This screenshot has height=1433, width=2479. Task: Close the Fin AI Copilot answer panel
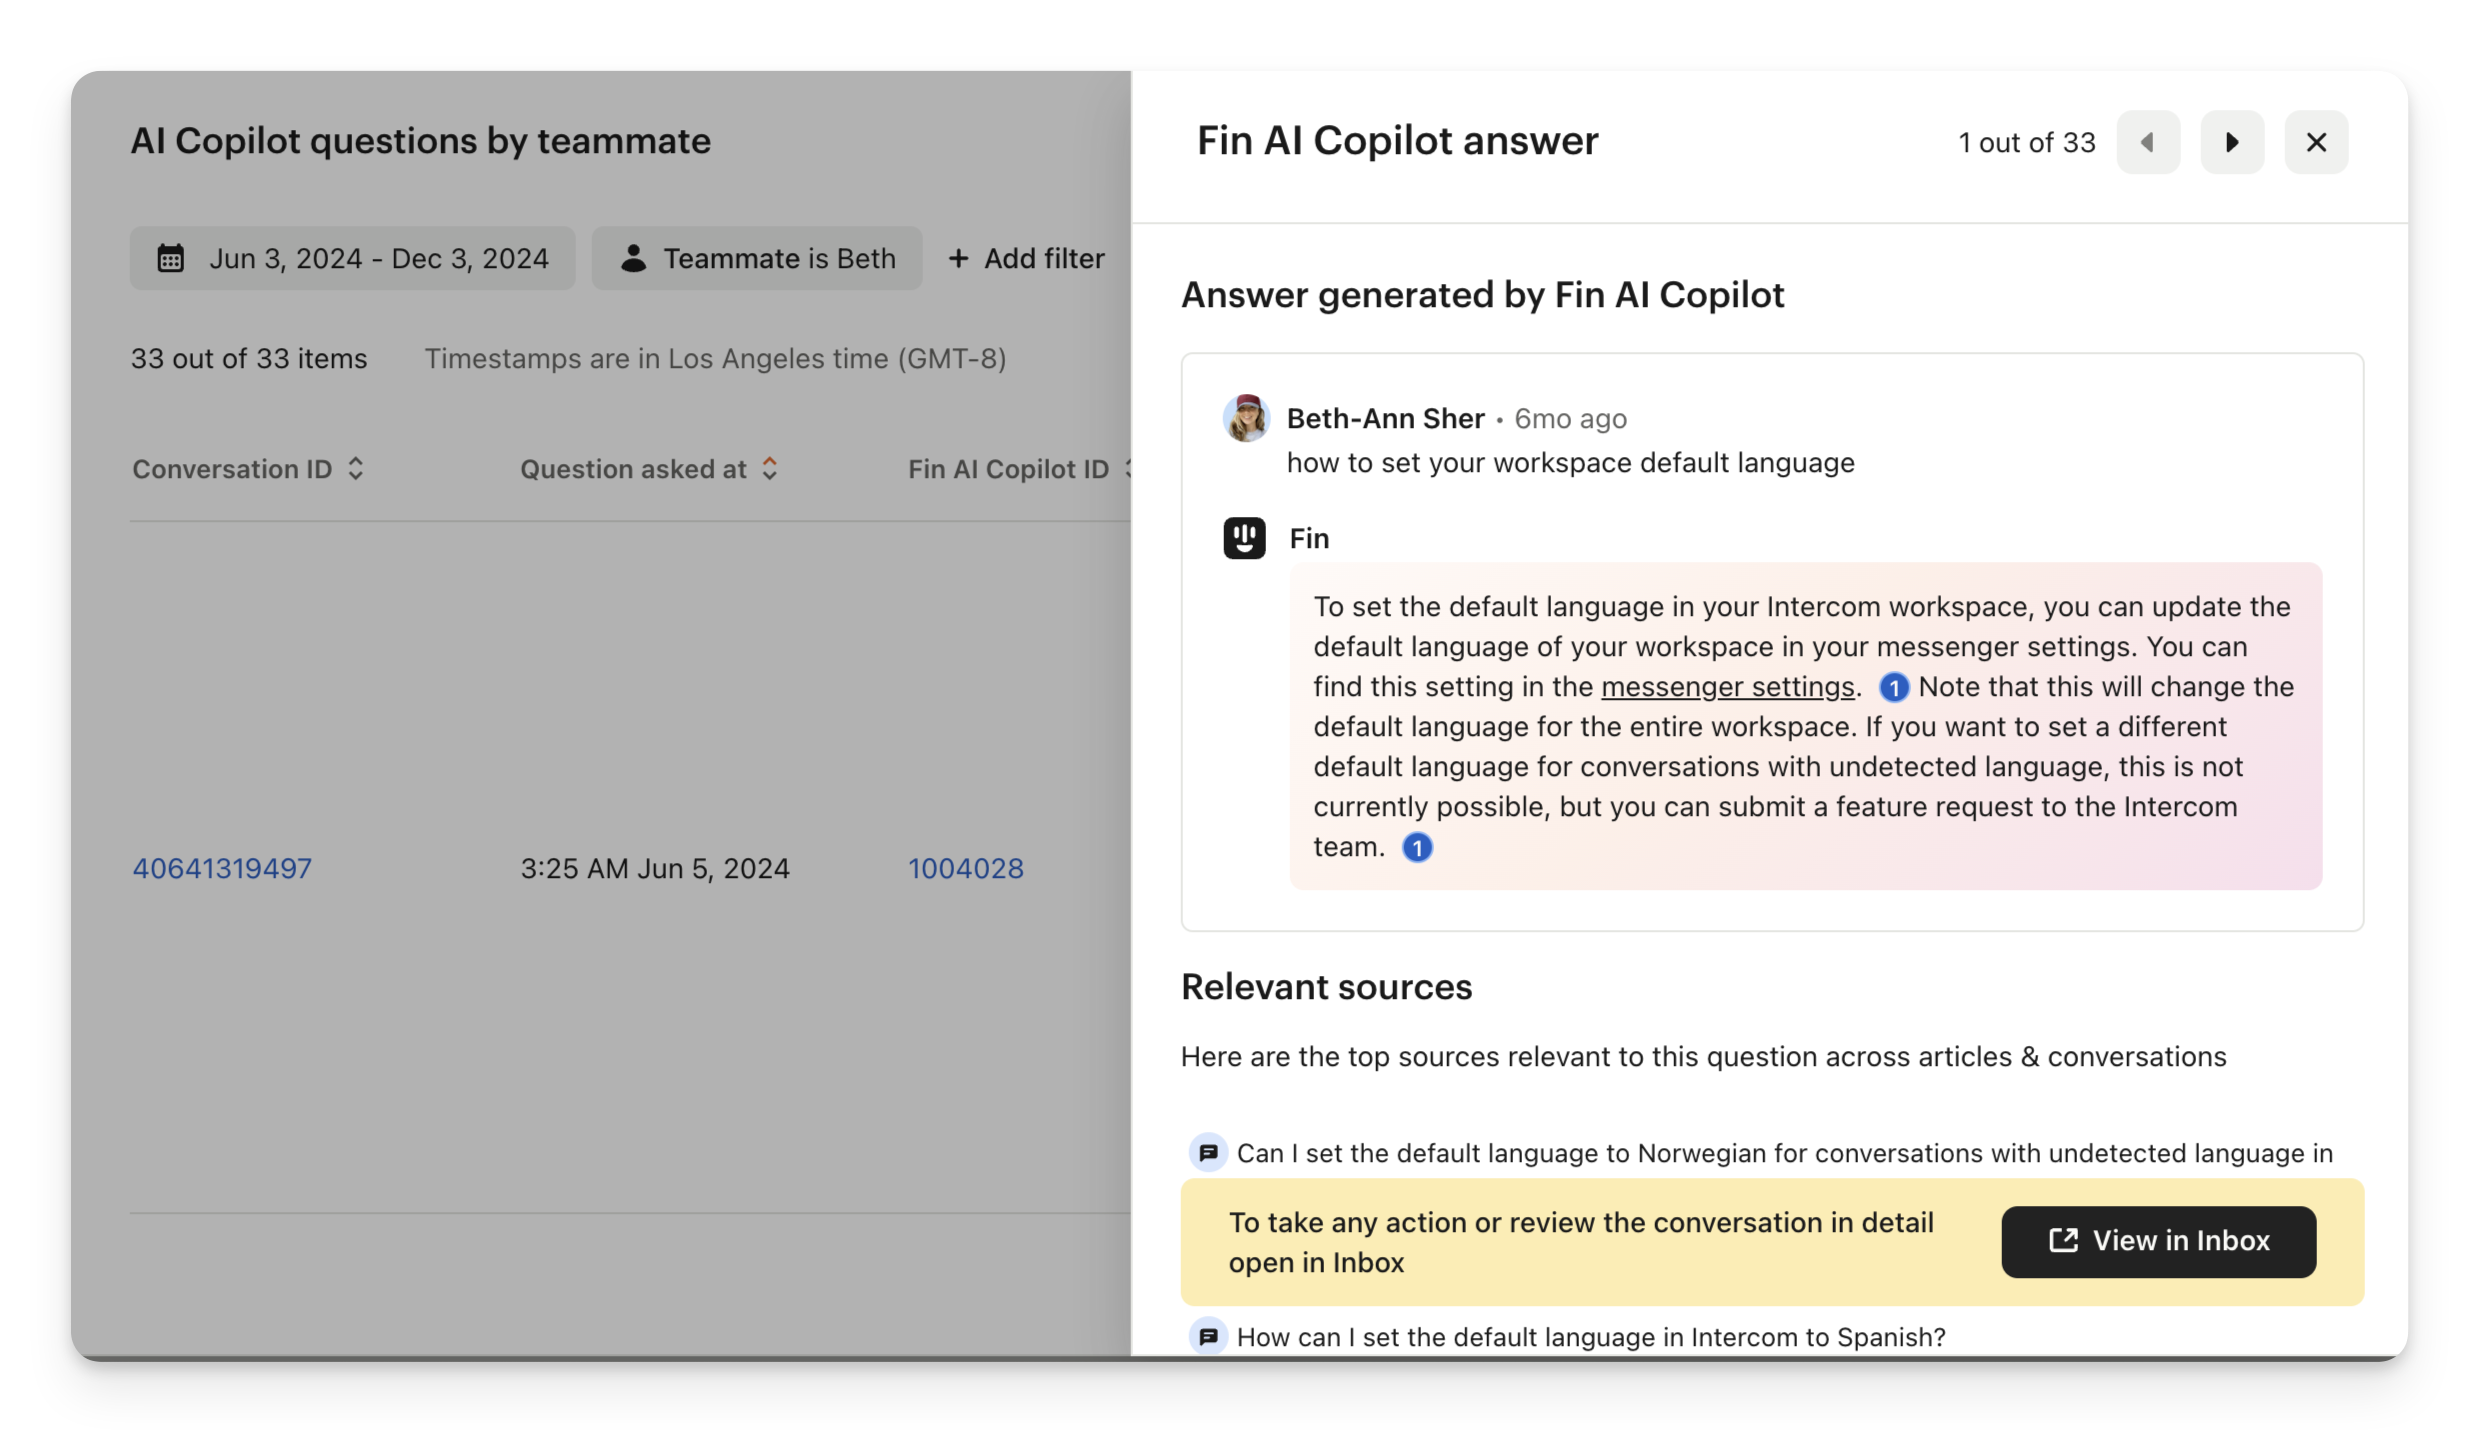[x=2315, y=142]
